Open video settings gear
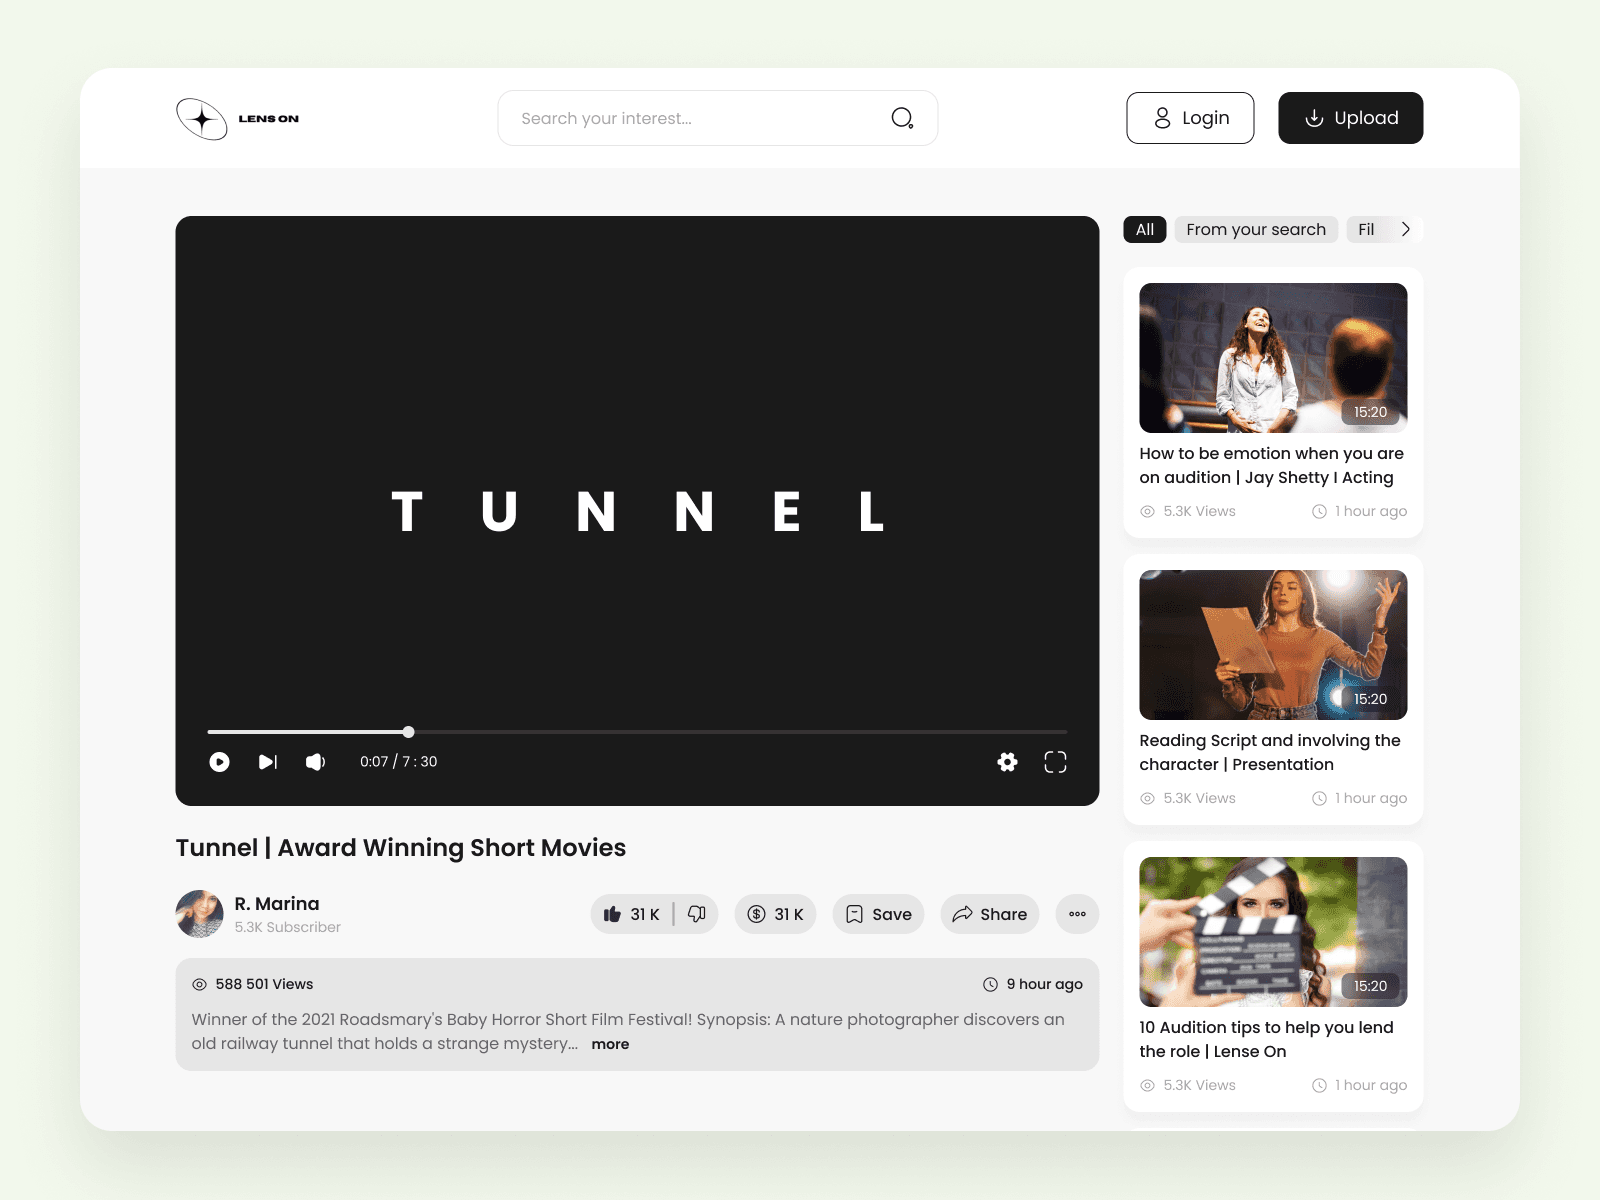Screen dimensions: 1600x1200 [x=1007, y=762]
